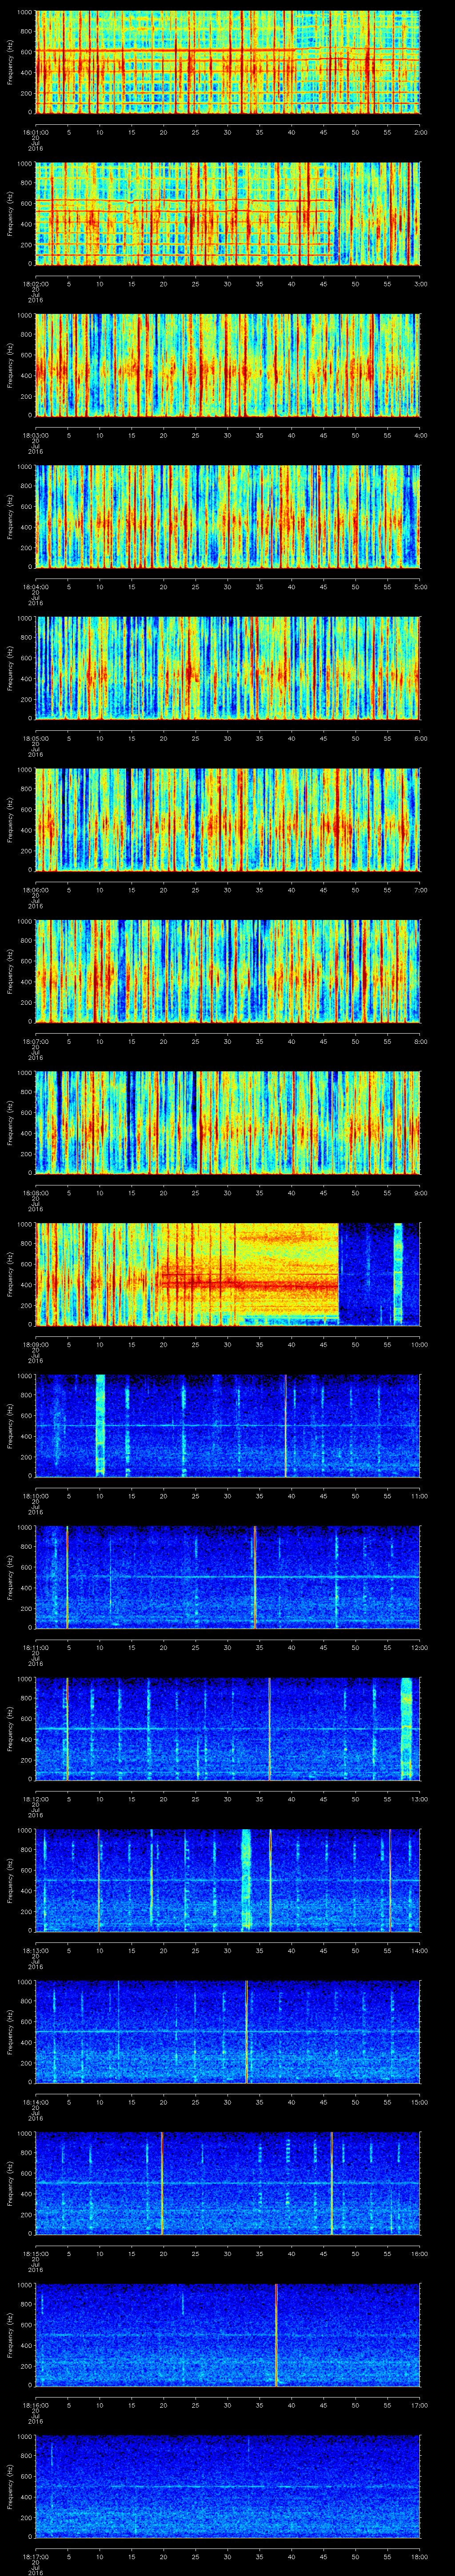455x2576 pixels.
Task: Select the spectrogram panel starting at 18:03:00
Action: click(x=228, y=365)
